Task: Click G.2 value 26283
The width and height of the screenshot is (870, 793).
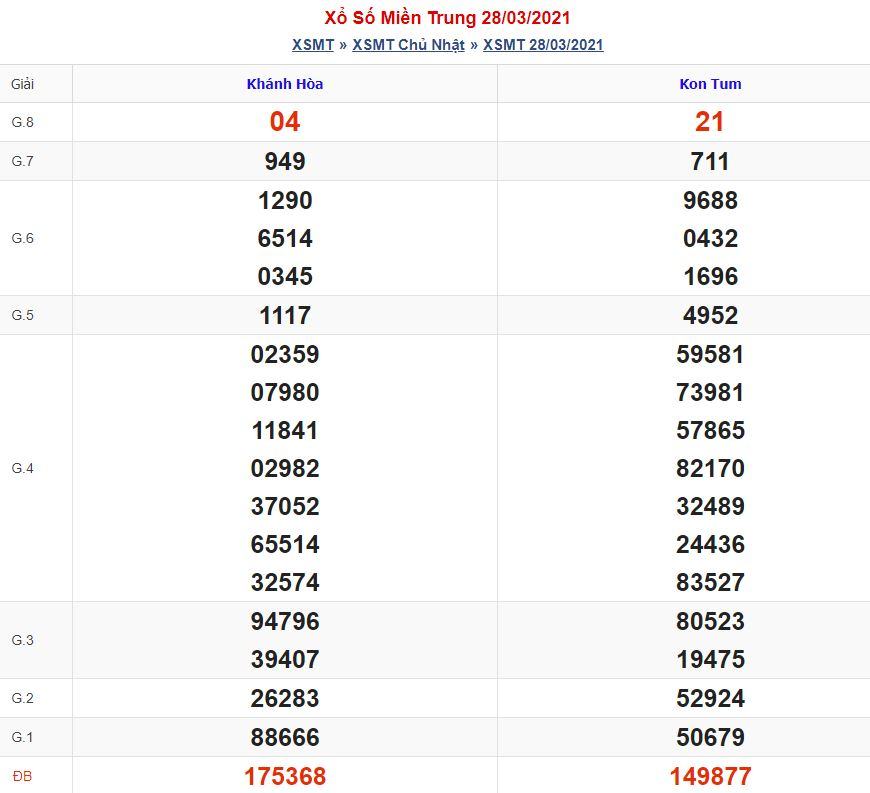Action: point(285,698)
